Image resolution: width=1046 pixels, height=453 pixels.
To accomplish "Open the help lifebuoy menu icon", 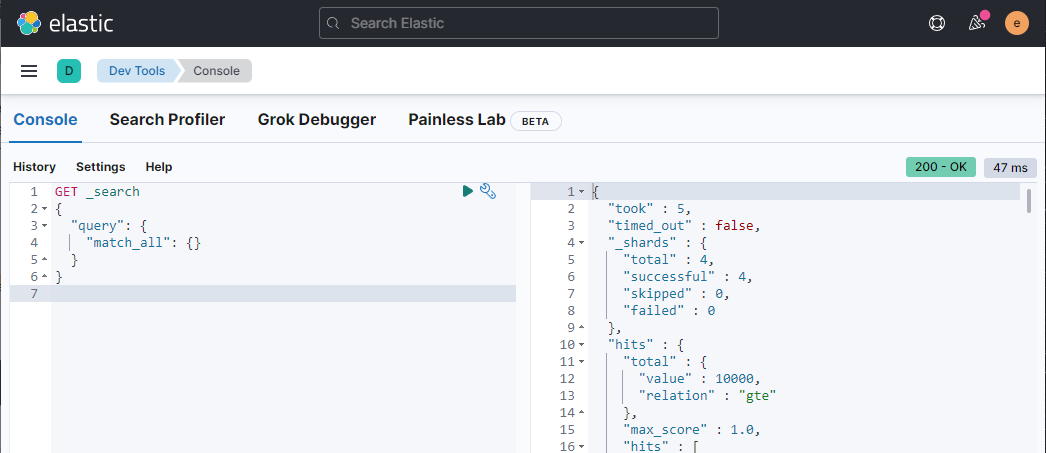I will pos(937,23).
